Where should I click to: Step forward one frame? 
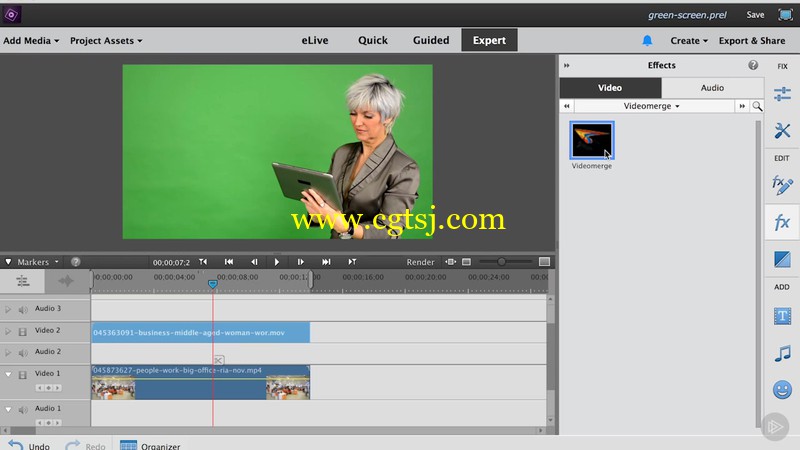click(x=301, y=262)
